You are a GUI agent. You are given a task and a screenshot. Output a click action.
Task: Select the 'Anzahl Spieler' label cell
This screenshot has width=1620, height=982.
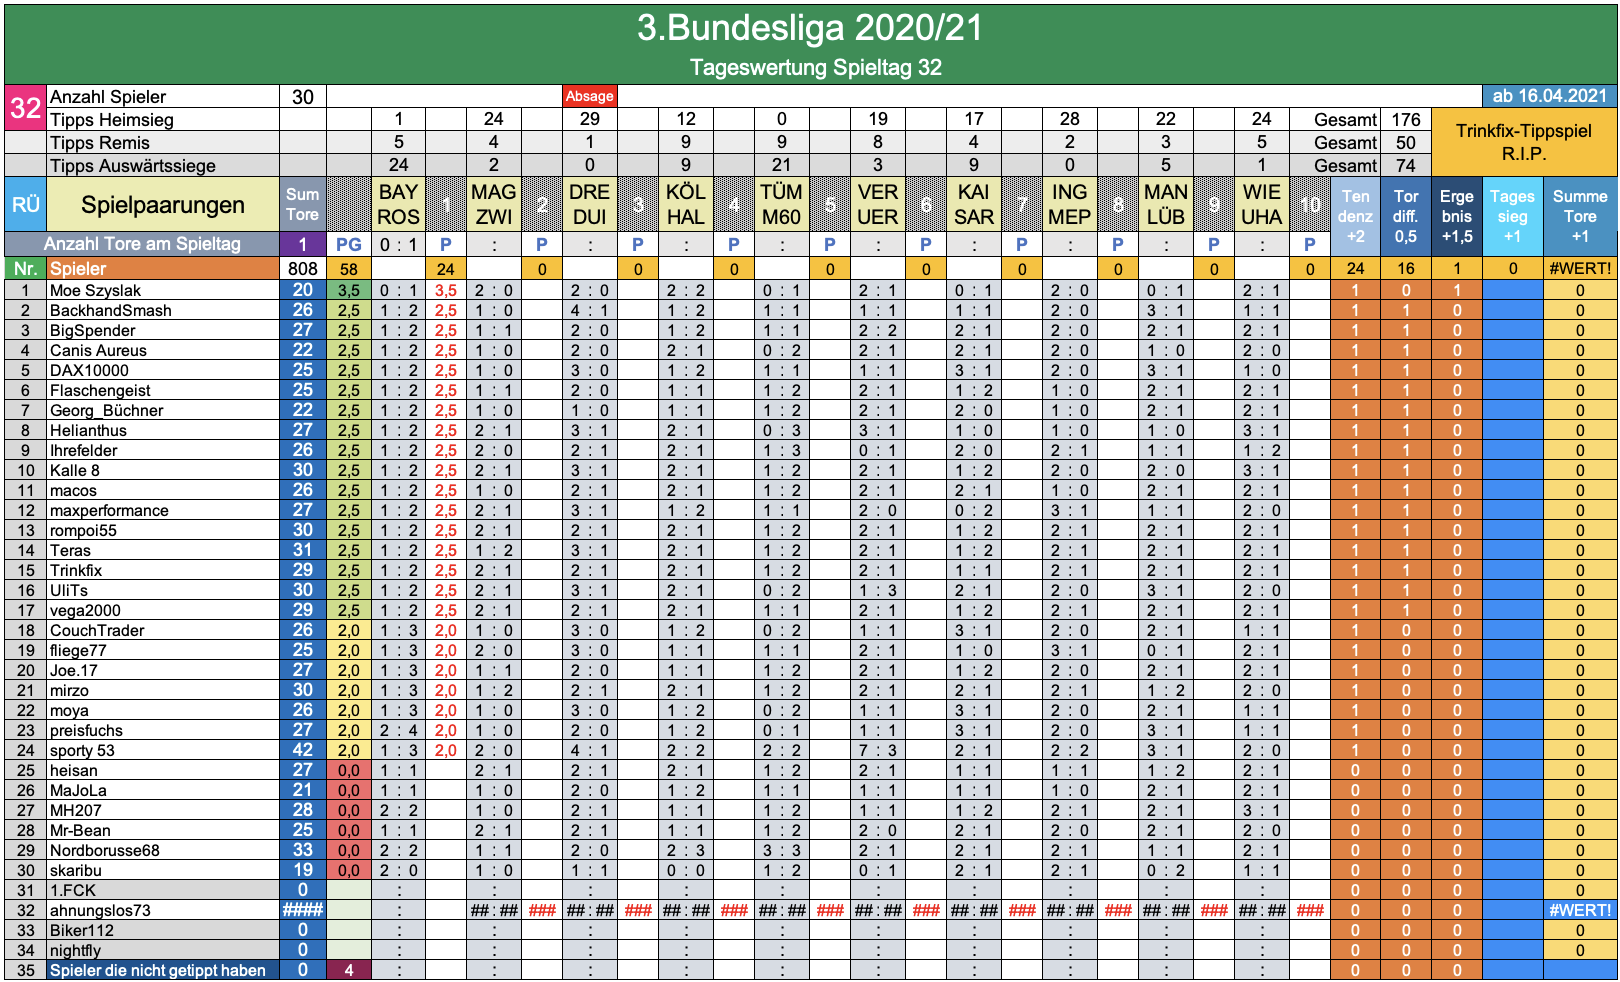point(163,96)
